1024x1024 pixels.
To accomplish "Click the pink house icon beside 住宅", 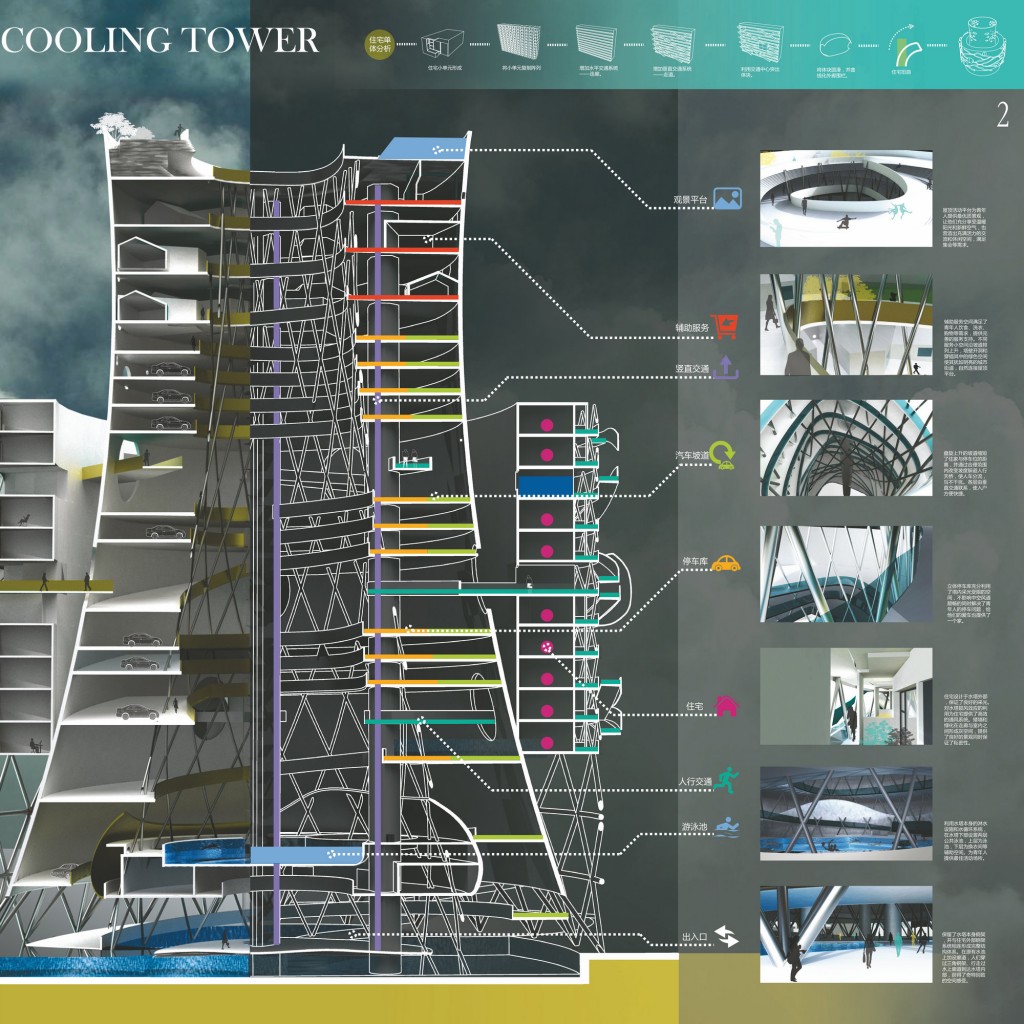I will click(x=727, y=707).
